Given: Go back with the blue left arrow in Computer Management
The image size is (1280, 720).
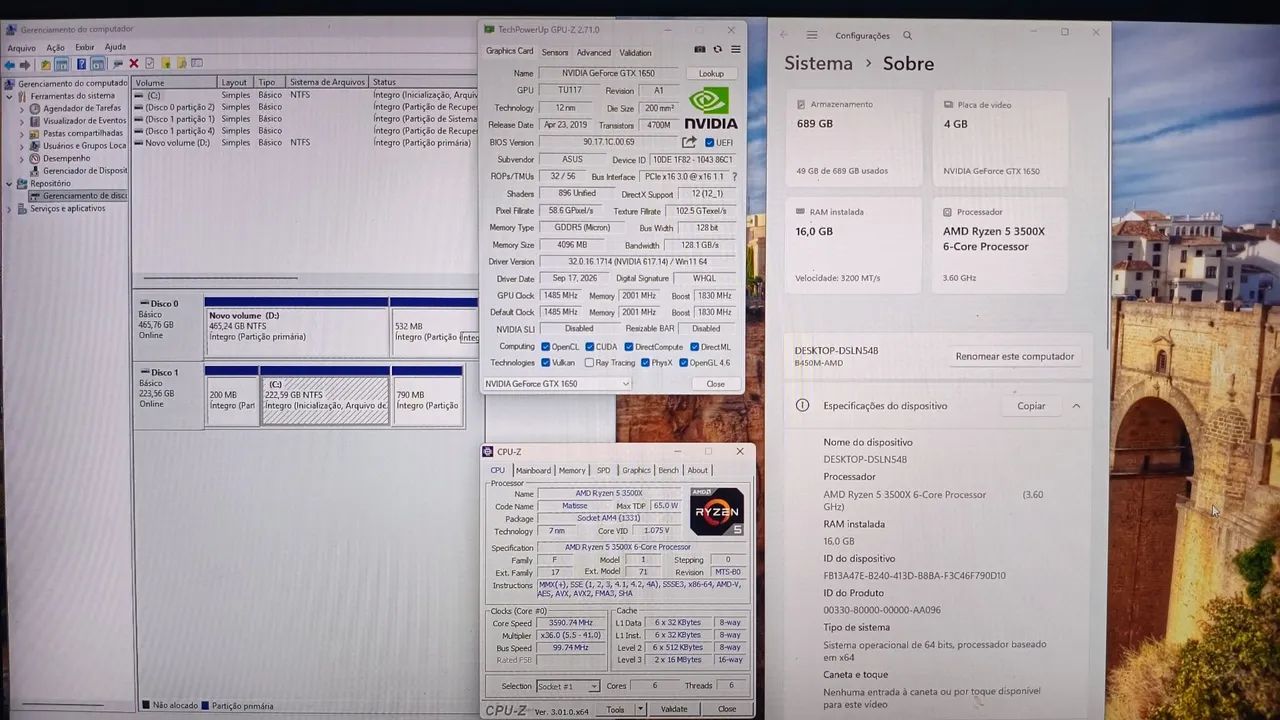Looking at the screenshot, I should coord(10,64).
